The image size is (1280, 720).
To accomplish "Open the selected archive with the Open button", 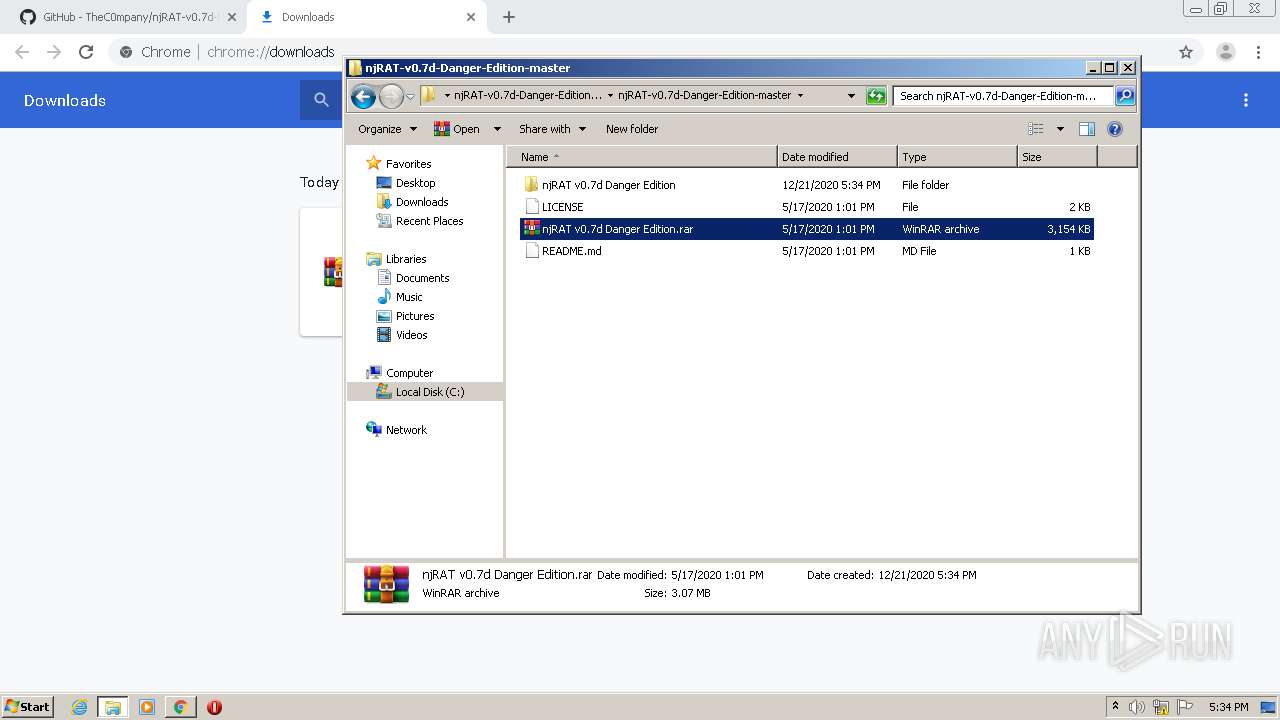I will (457, 129).
